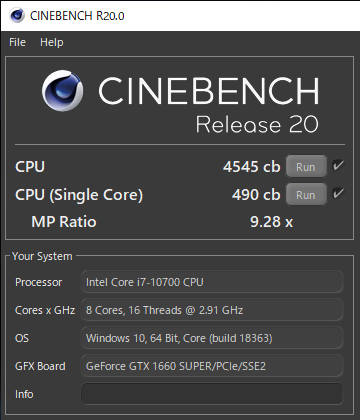The image size is (360, 420).
Task: Click the CINEBENCH R20.0 window title
Action: click(77, 16)
